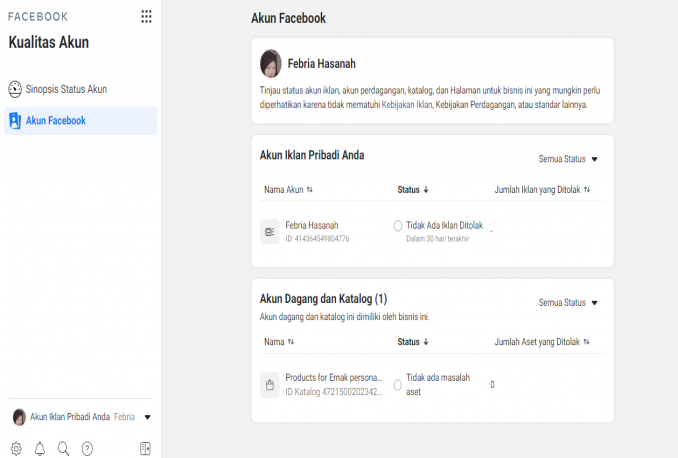This screenshot has width=678, height=458.
Task: Click Febria Hasanah profile picture in header card
Action: (270, 63)
